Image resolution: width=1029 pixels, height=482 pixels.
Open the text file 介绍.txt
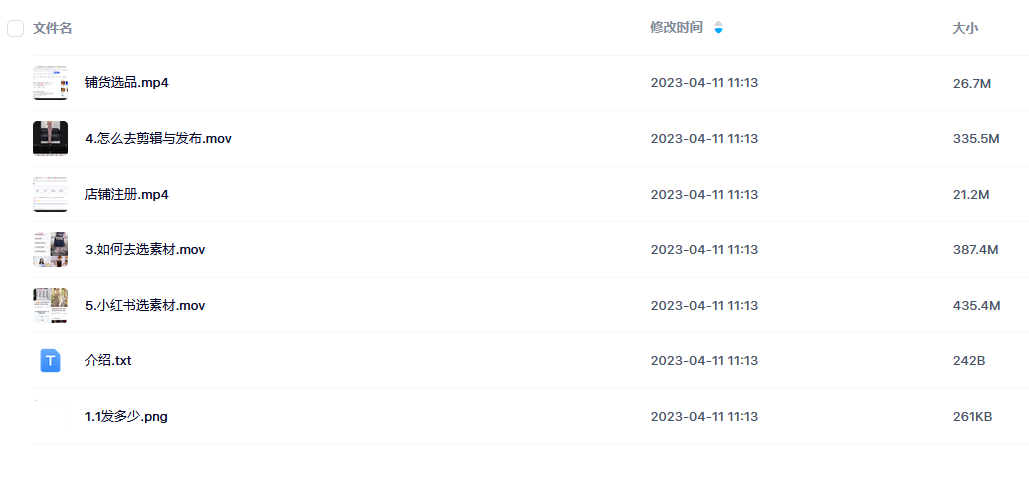point(108,361)
